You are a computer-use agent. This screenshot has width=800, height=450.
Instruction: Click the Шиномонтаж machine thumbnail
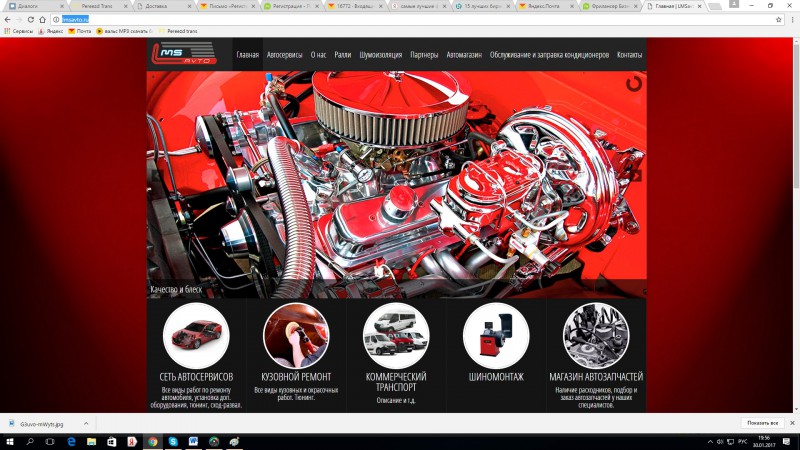click(x=496, y=335)
